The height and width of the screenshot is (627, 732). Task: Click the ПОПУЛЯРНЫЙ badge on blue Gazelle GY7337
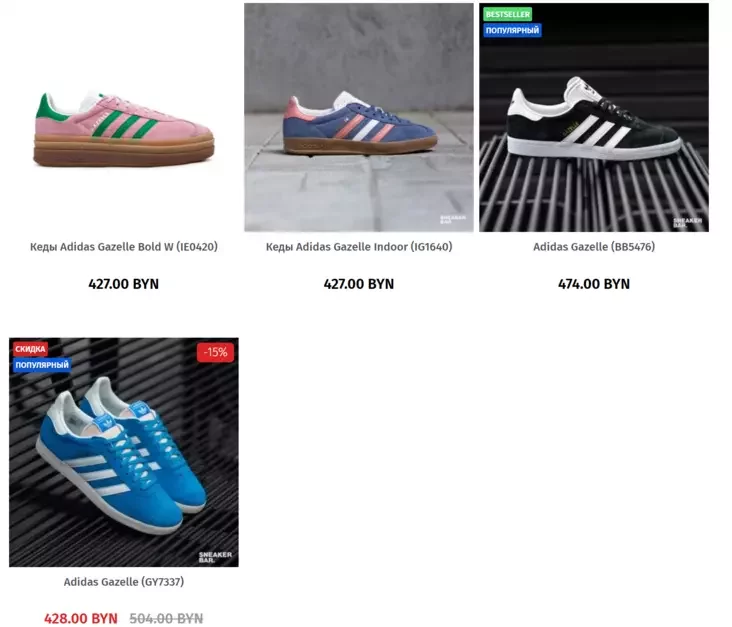pos(42,365)
